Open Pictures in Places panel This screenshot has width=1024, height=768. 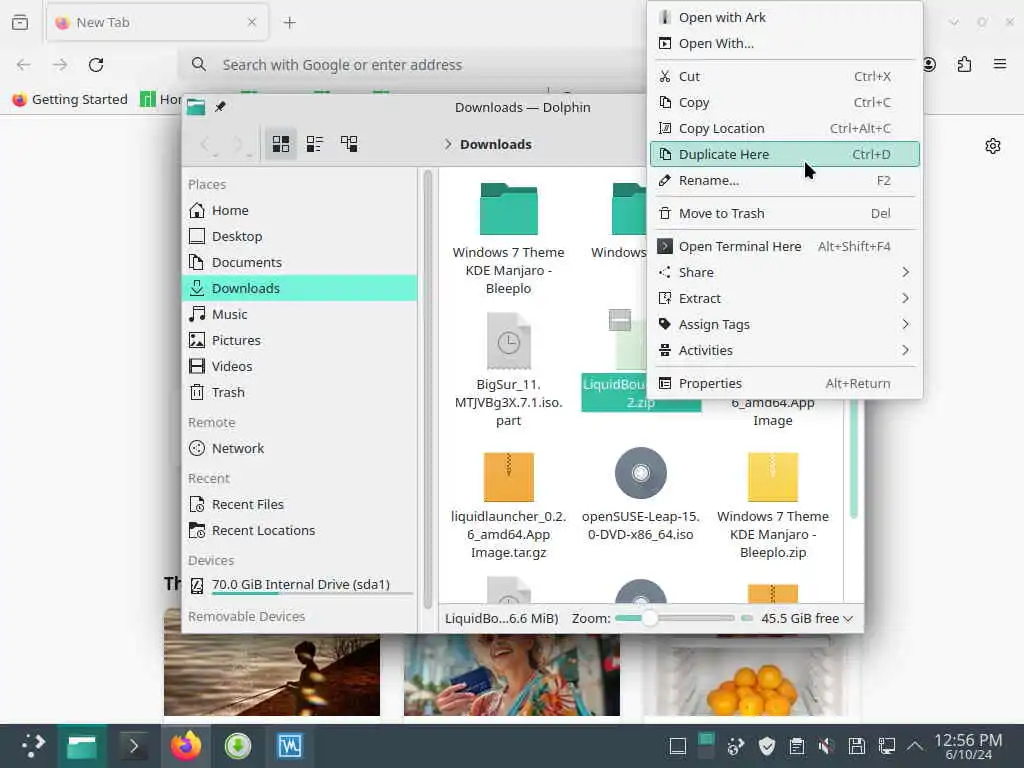tap(300, 340)
